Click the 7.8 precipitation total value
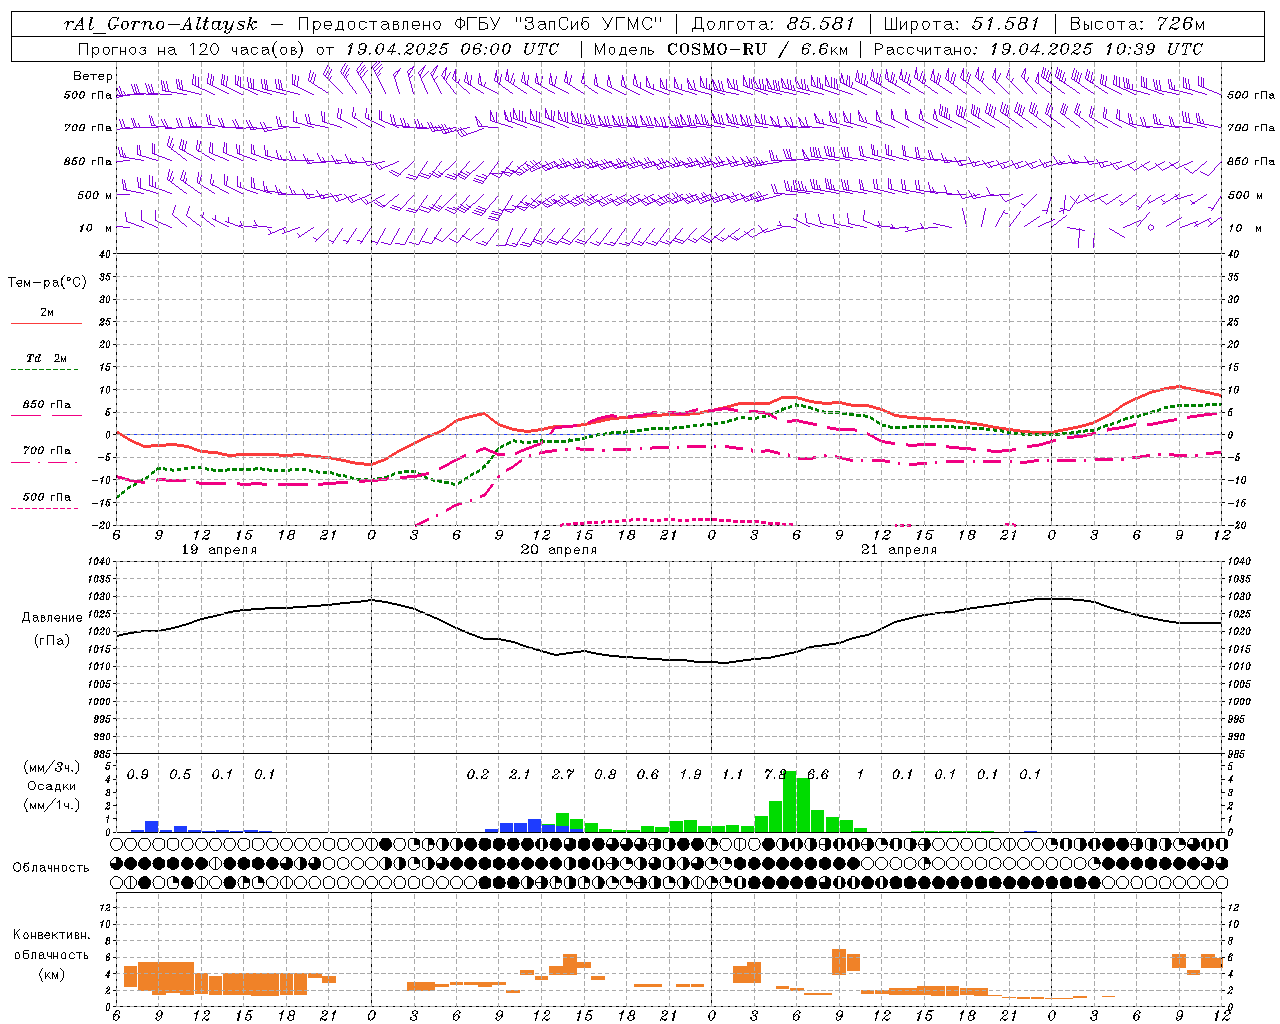Image resolution: width=1280 pixels, height=1024 pixels. [775, 774]
